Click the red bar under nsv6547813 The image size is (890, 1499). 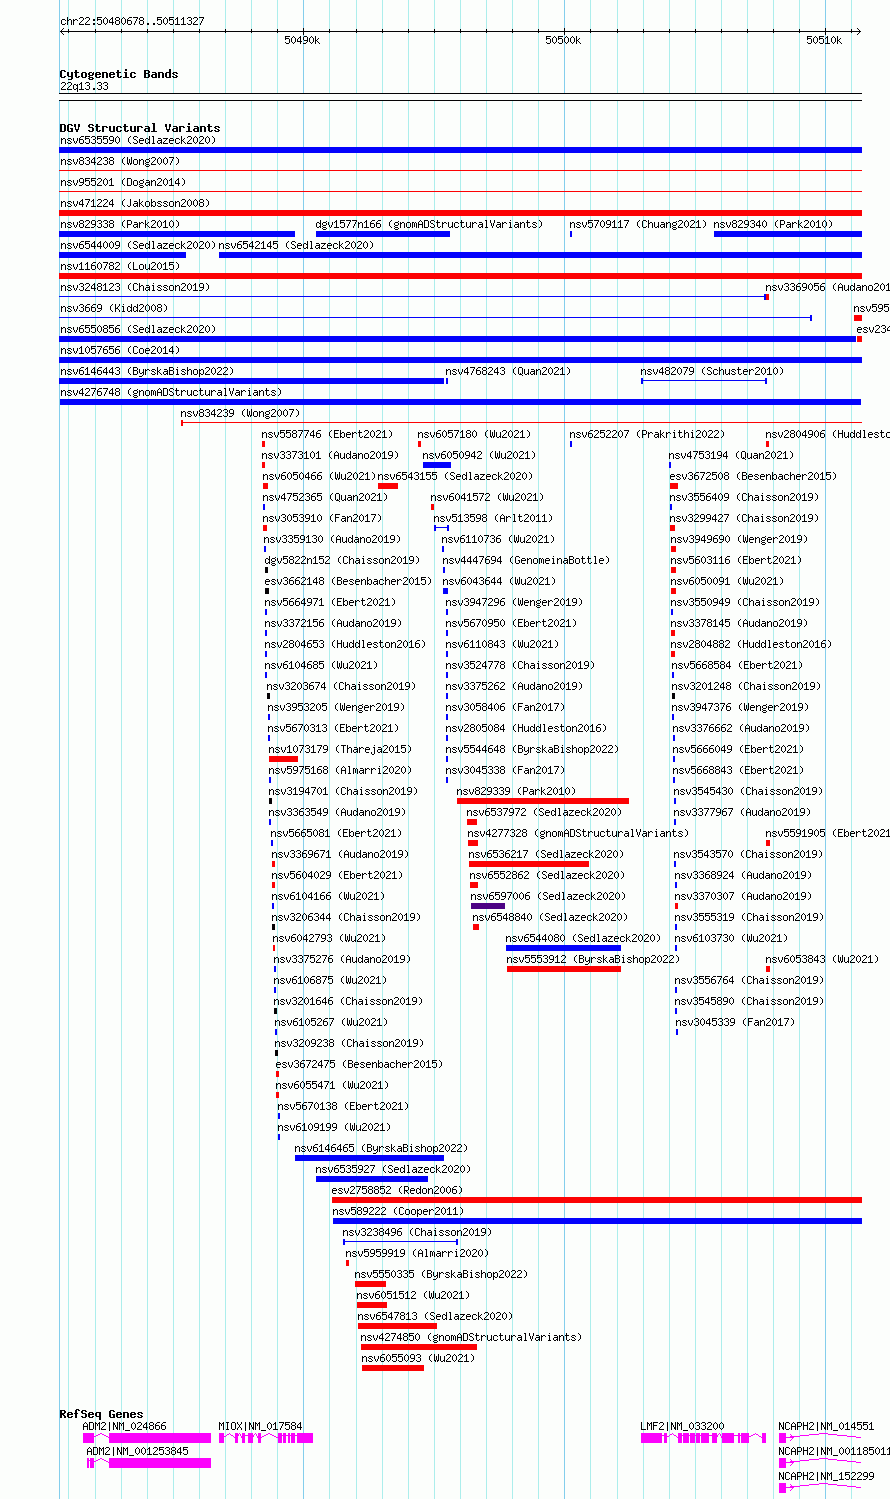click(397, 1326)
